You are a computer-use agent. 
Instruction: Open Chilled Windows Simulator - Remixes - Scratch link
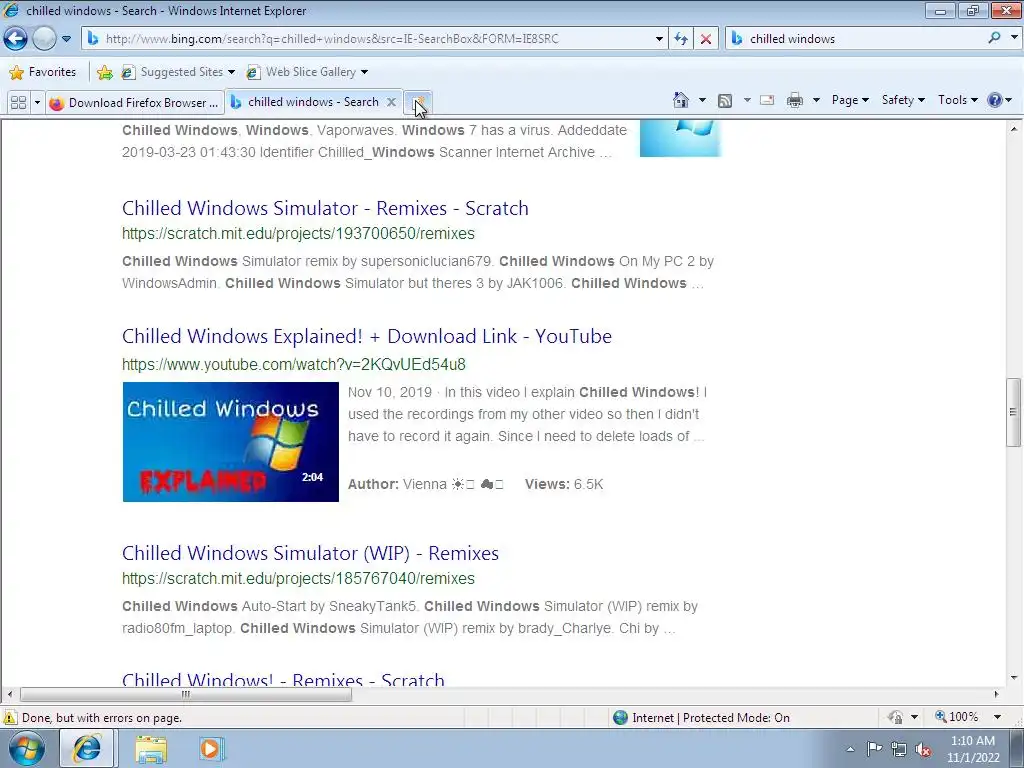pyautogui.click(x=325, y=208)
